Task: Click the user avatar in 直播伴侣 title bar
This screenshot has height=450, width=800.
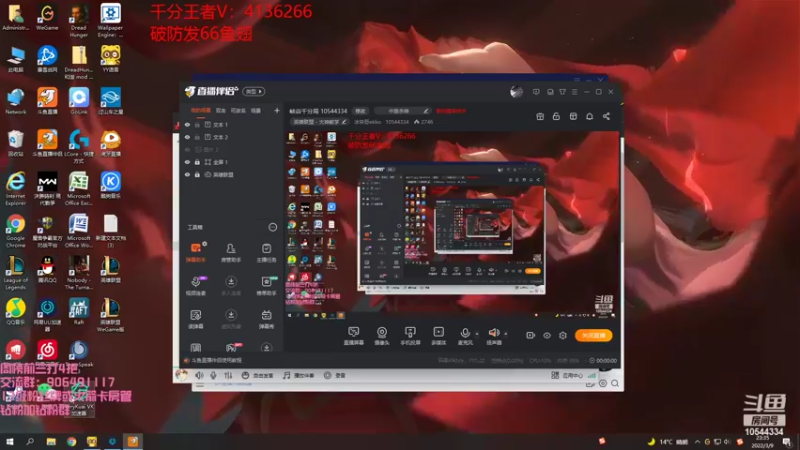Action: click(x=516, y=92)
